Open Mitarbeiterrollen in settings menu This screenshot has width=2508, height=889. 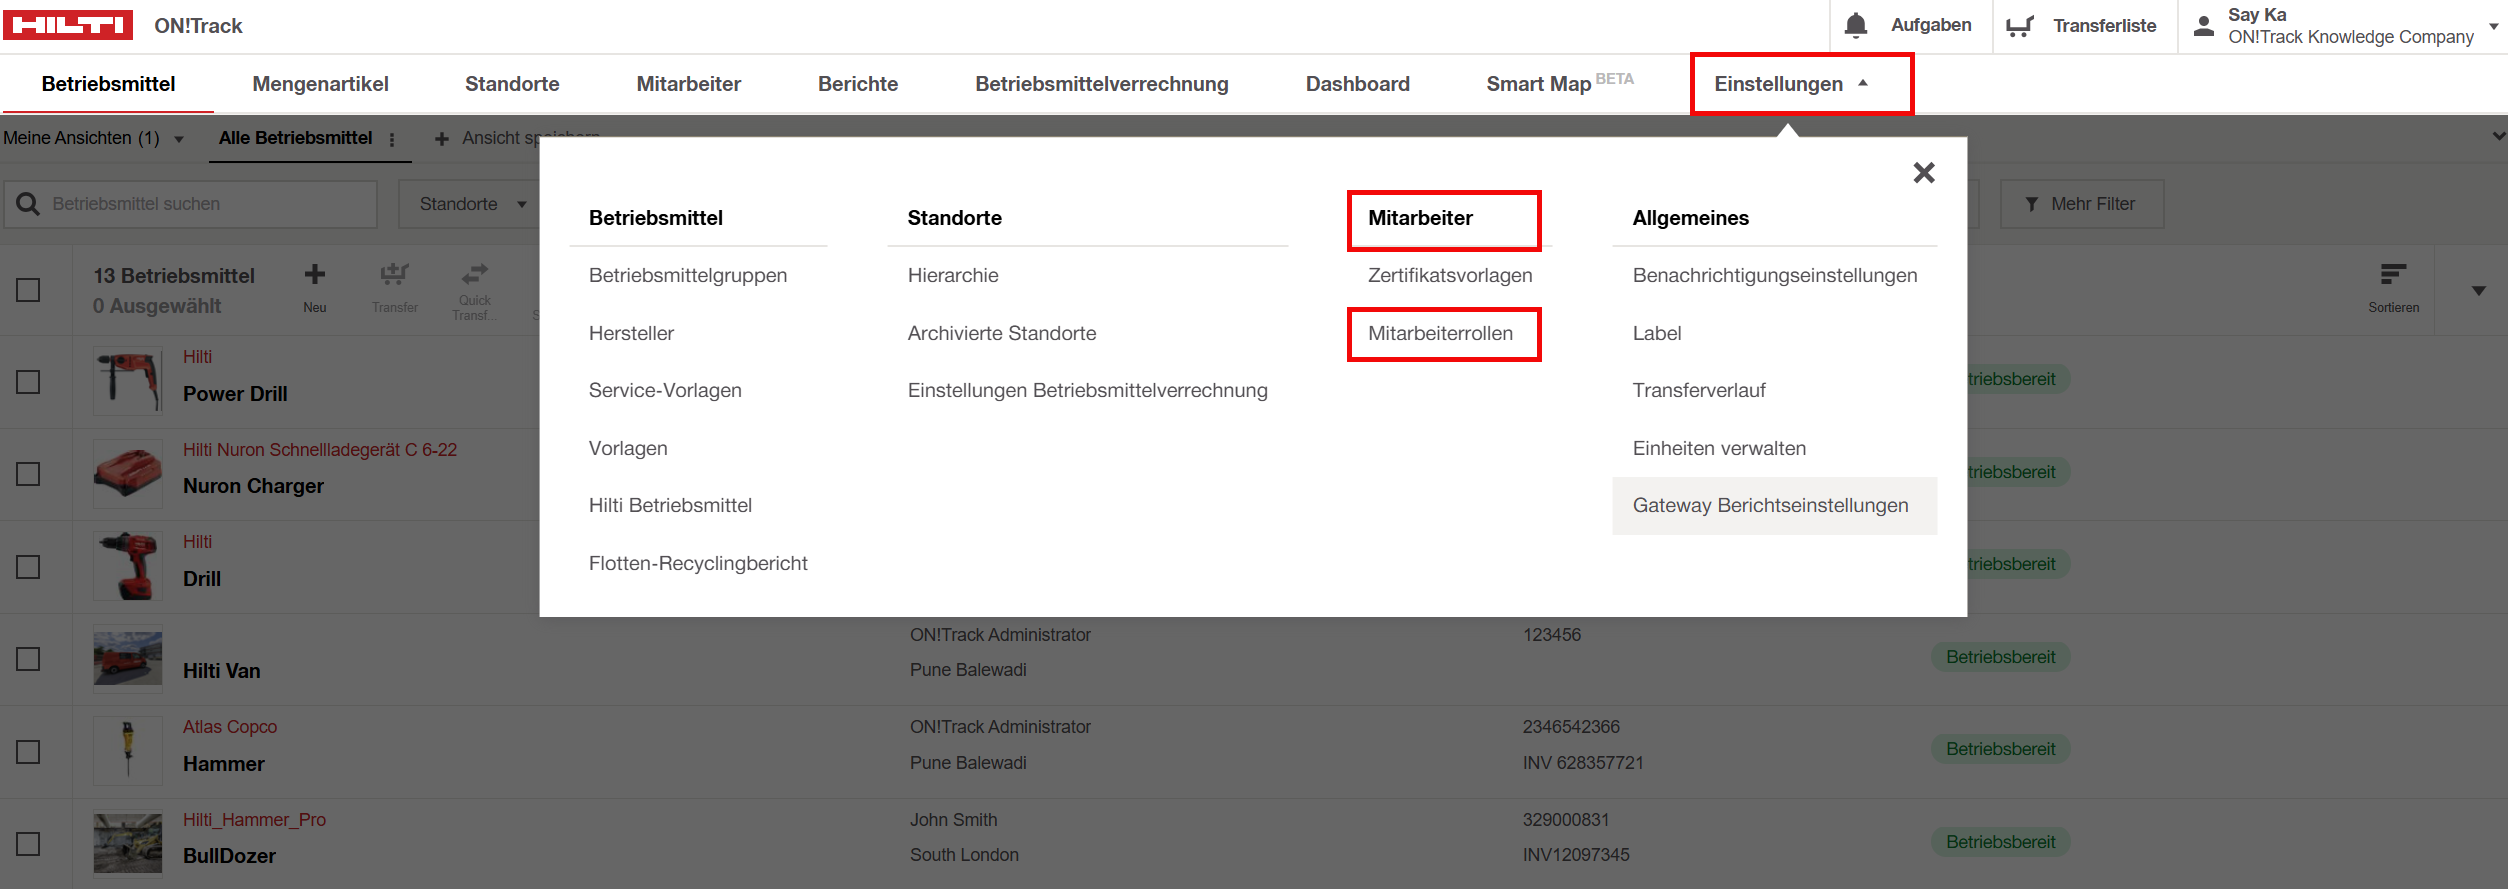coord(1440,334)
